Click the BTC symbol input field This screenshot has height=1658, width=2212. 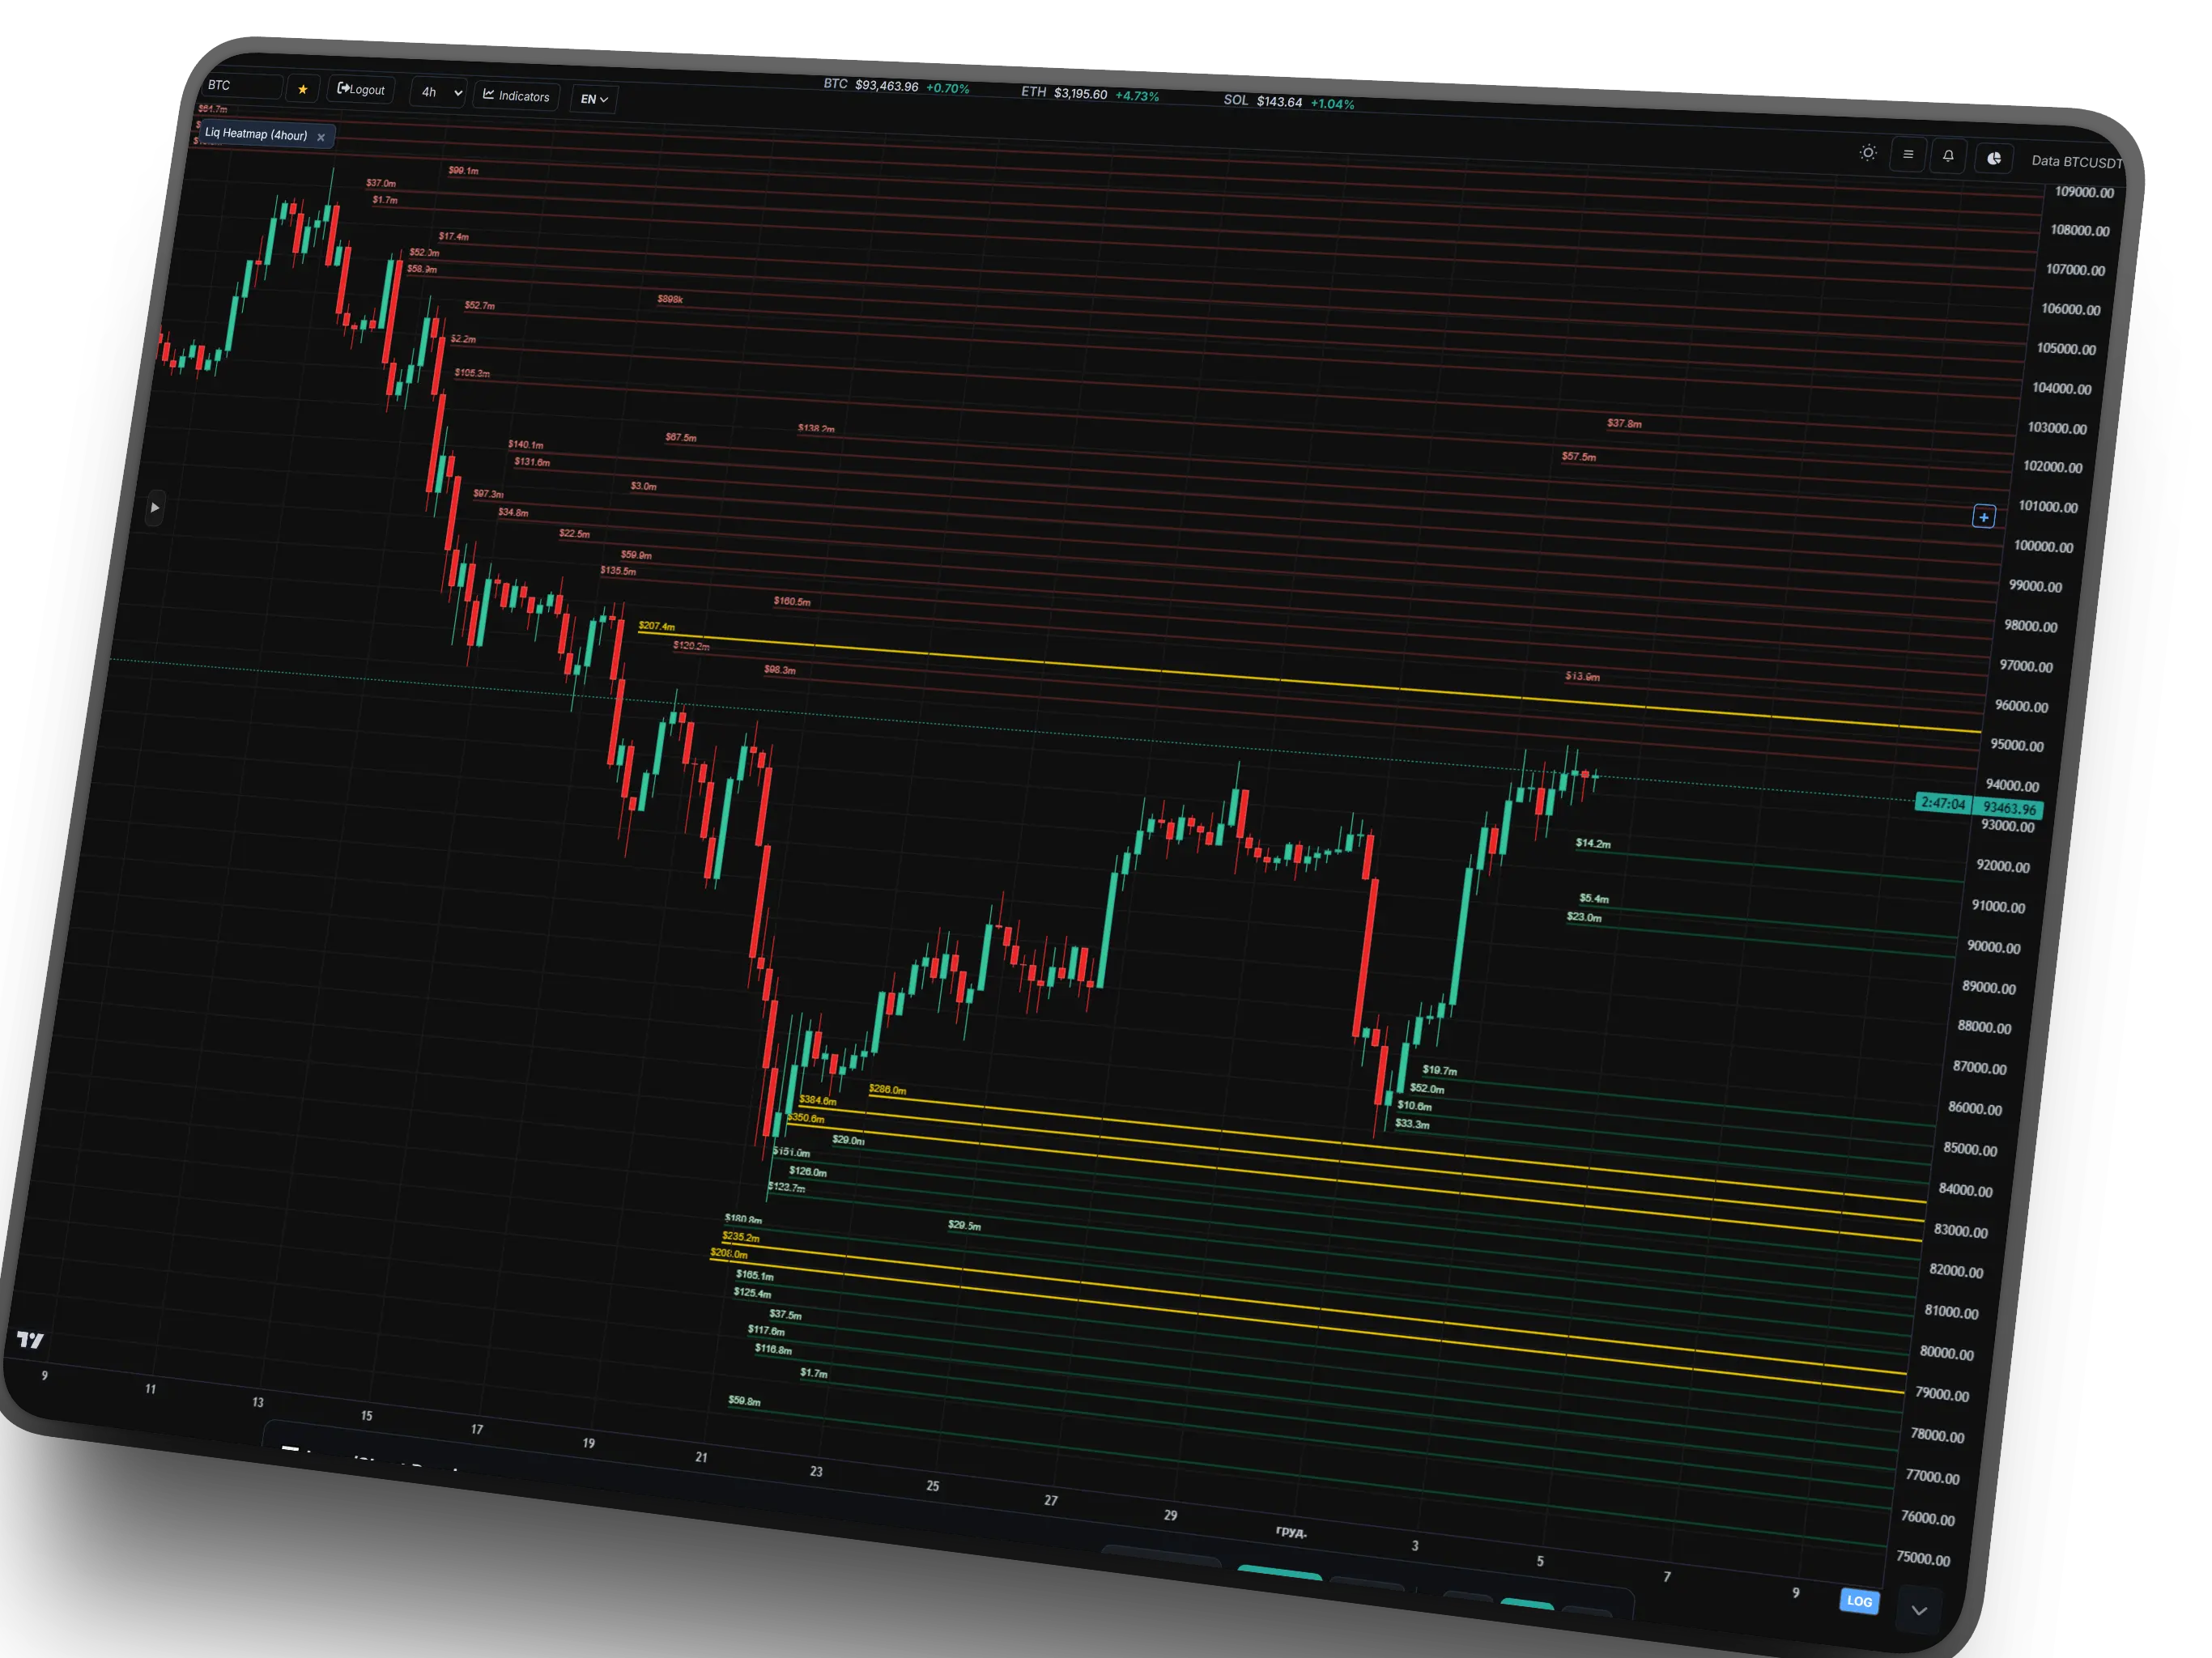pyautogui.click(x=243, y=86)
